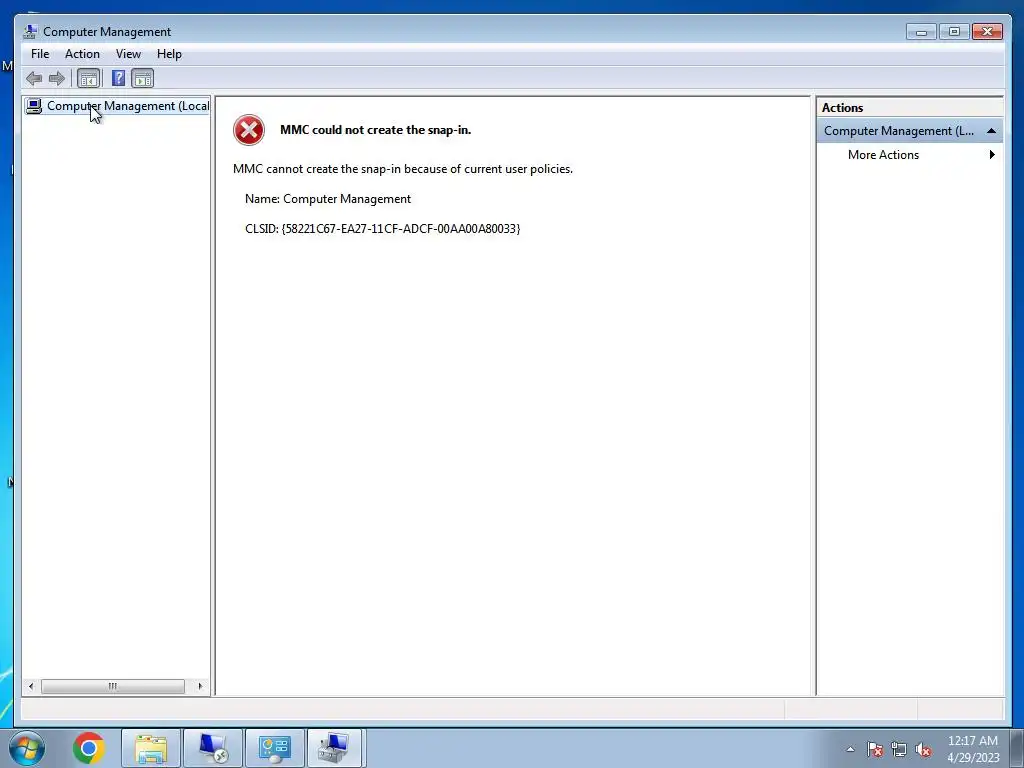Maximize the Computer Management window
This screenshot has width=1024, height=768.
click(x=954, y=32)
